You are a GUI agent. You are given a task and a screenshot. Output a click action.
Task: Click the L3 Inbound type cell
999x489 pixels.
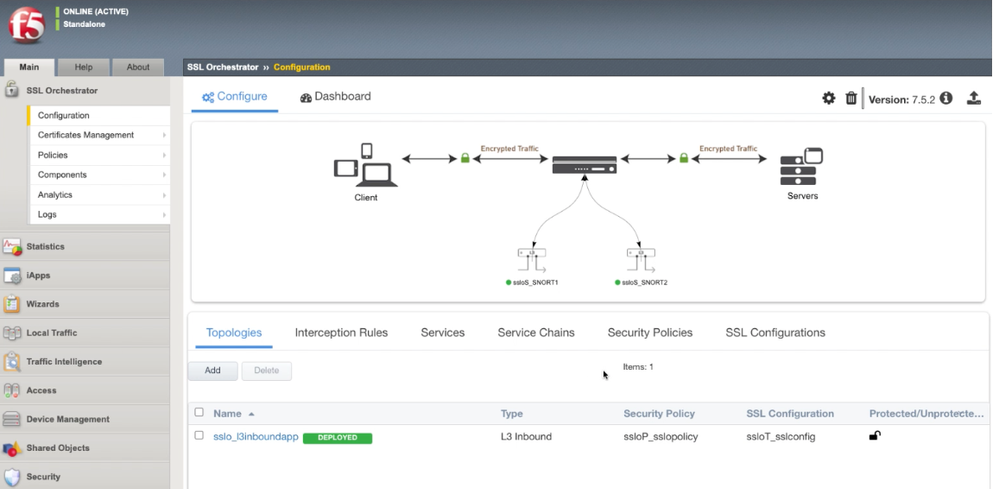coord(526,437)
